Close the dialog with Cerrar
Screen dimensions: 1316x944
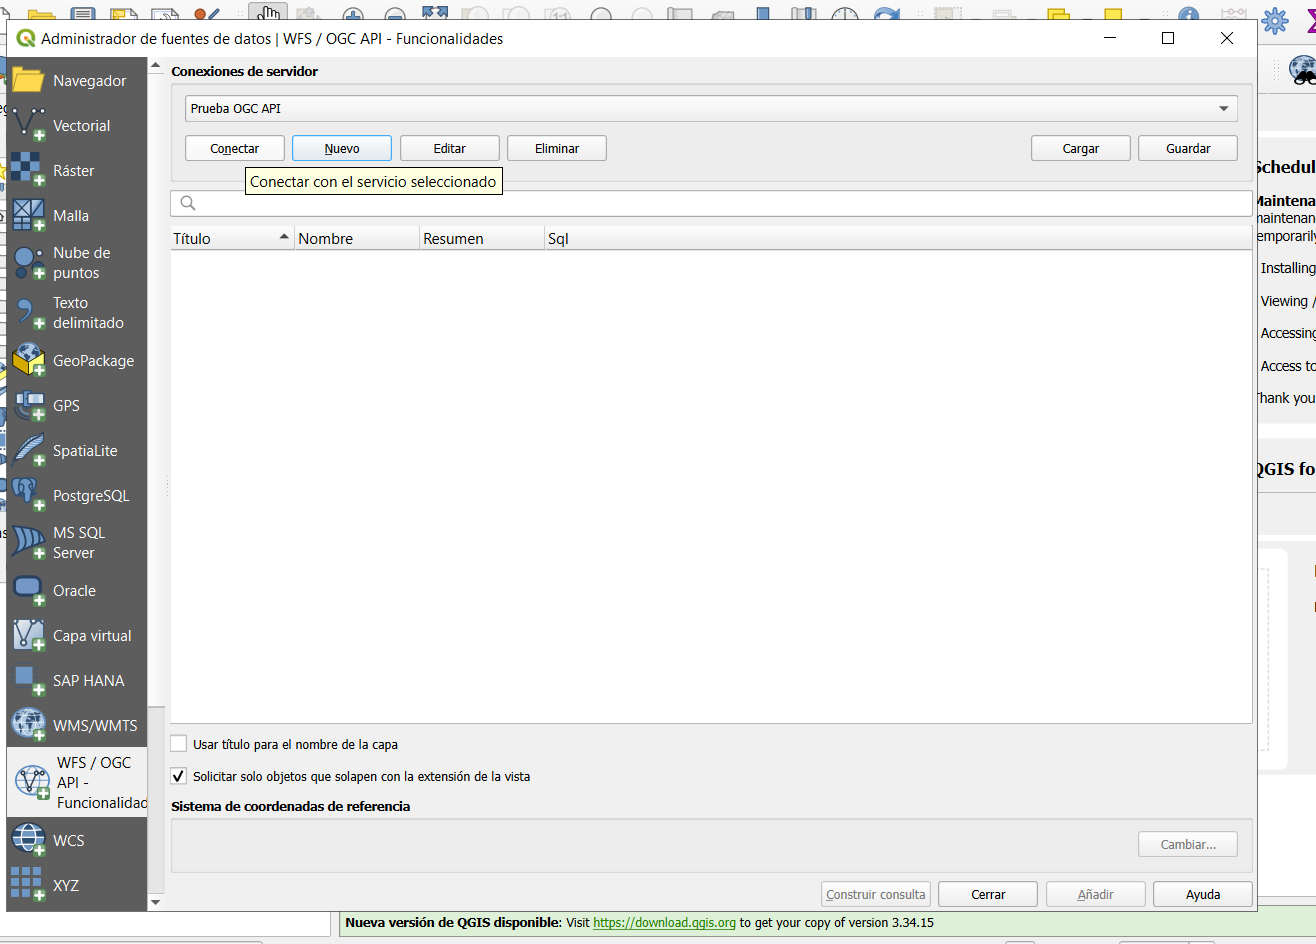(988, 894)
